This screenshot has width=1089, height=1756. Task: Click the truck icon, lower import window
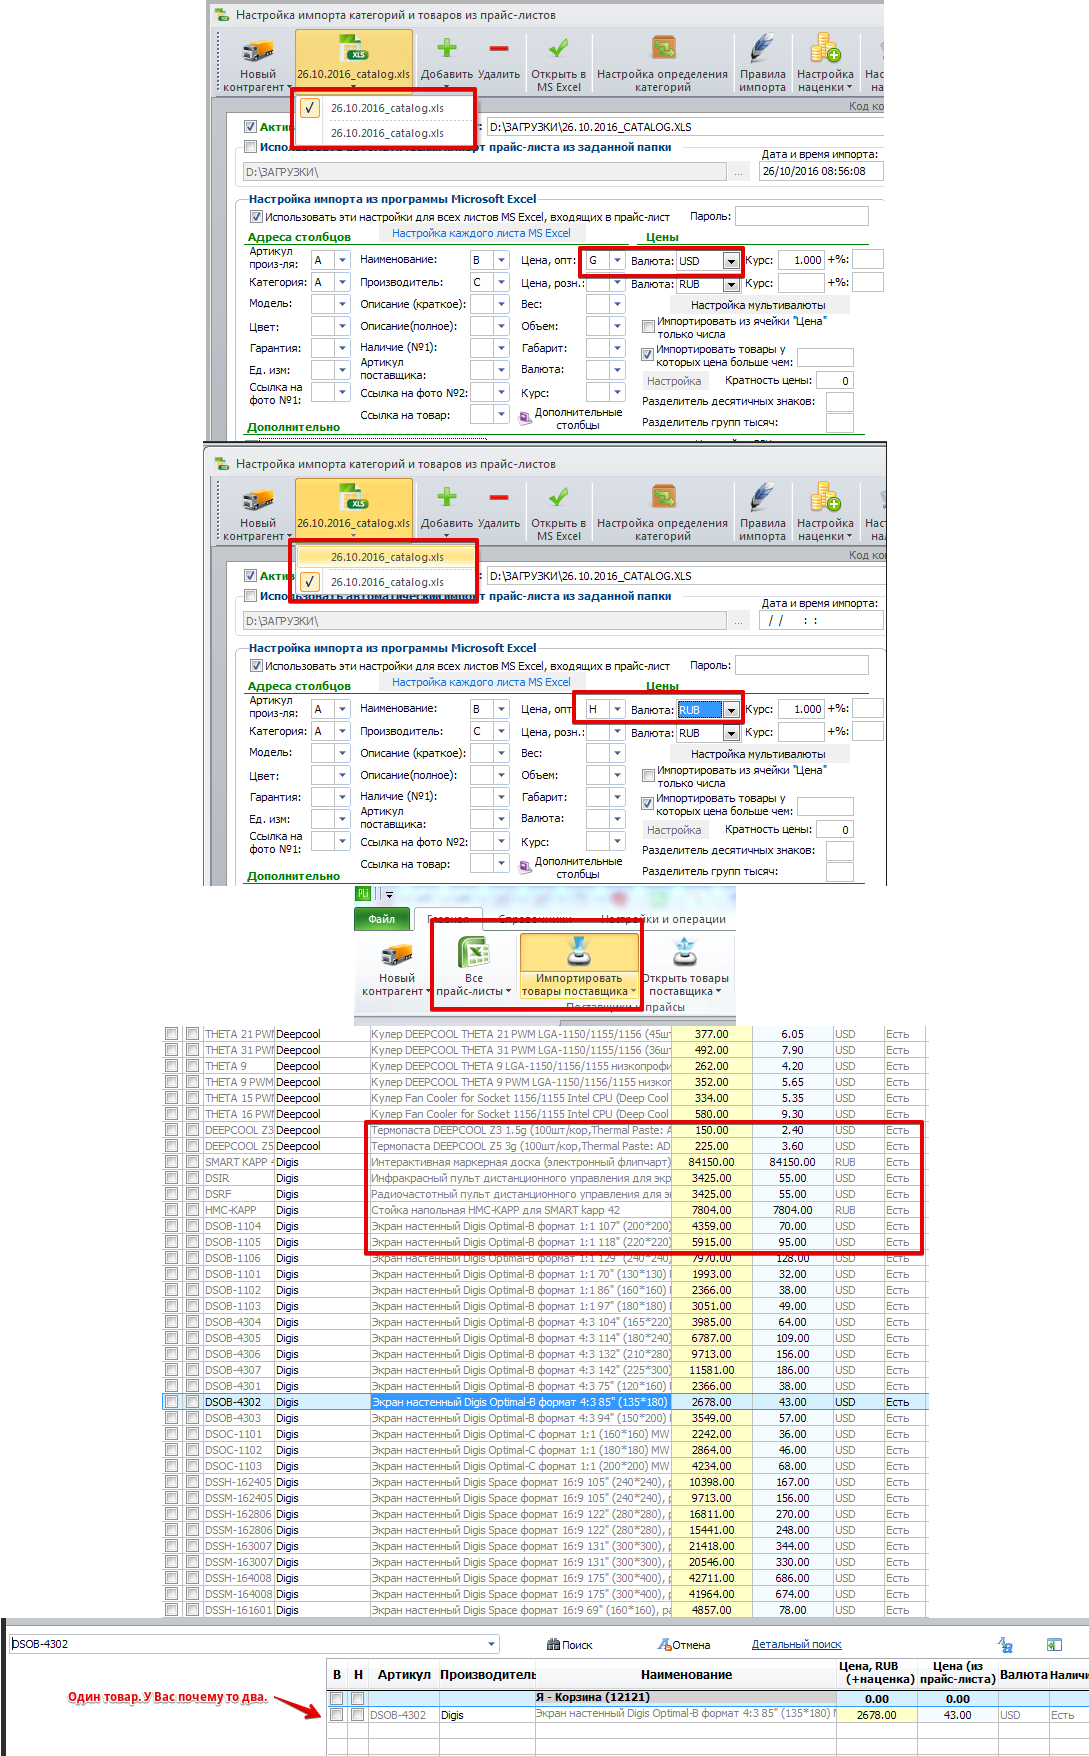pyautogui.click(x=257, y=500)
